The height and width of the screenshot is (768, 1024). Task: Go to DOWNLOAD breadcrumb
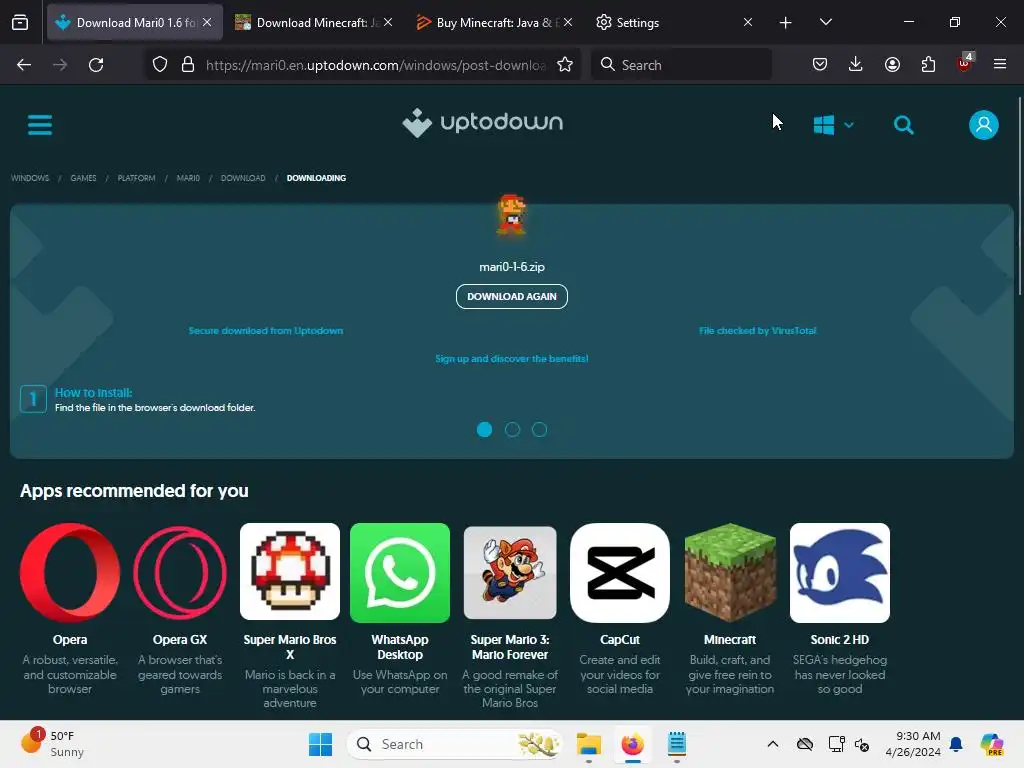tap(243, 178)
